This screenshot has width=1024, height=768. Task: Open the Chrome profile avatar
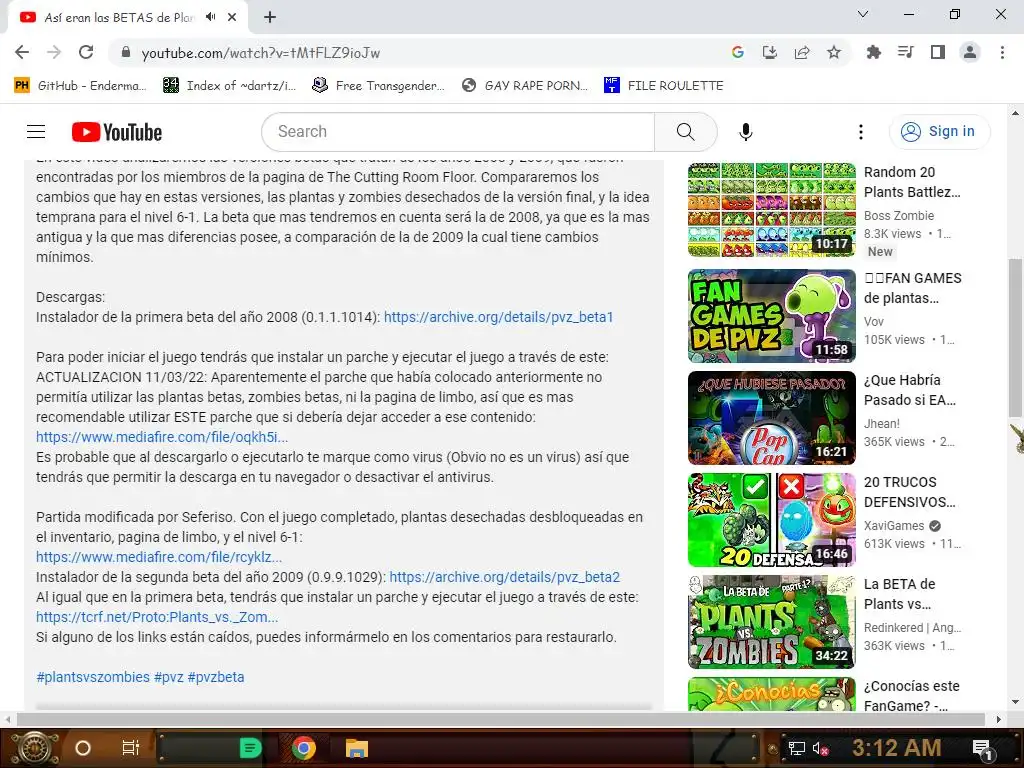click(970, 52)
